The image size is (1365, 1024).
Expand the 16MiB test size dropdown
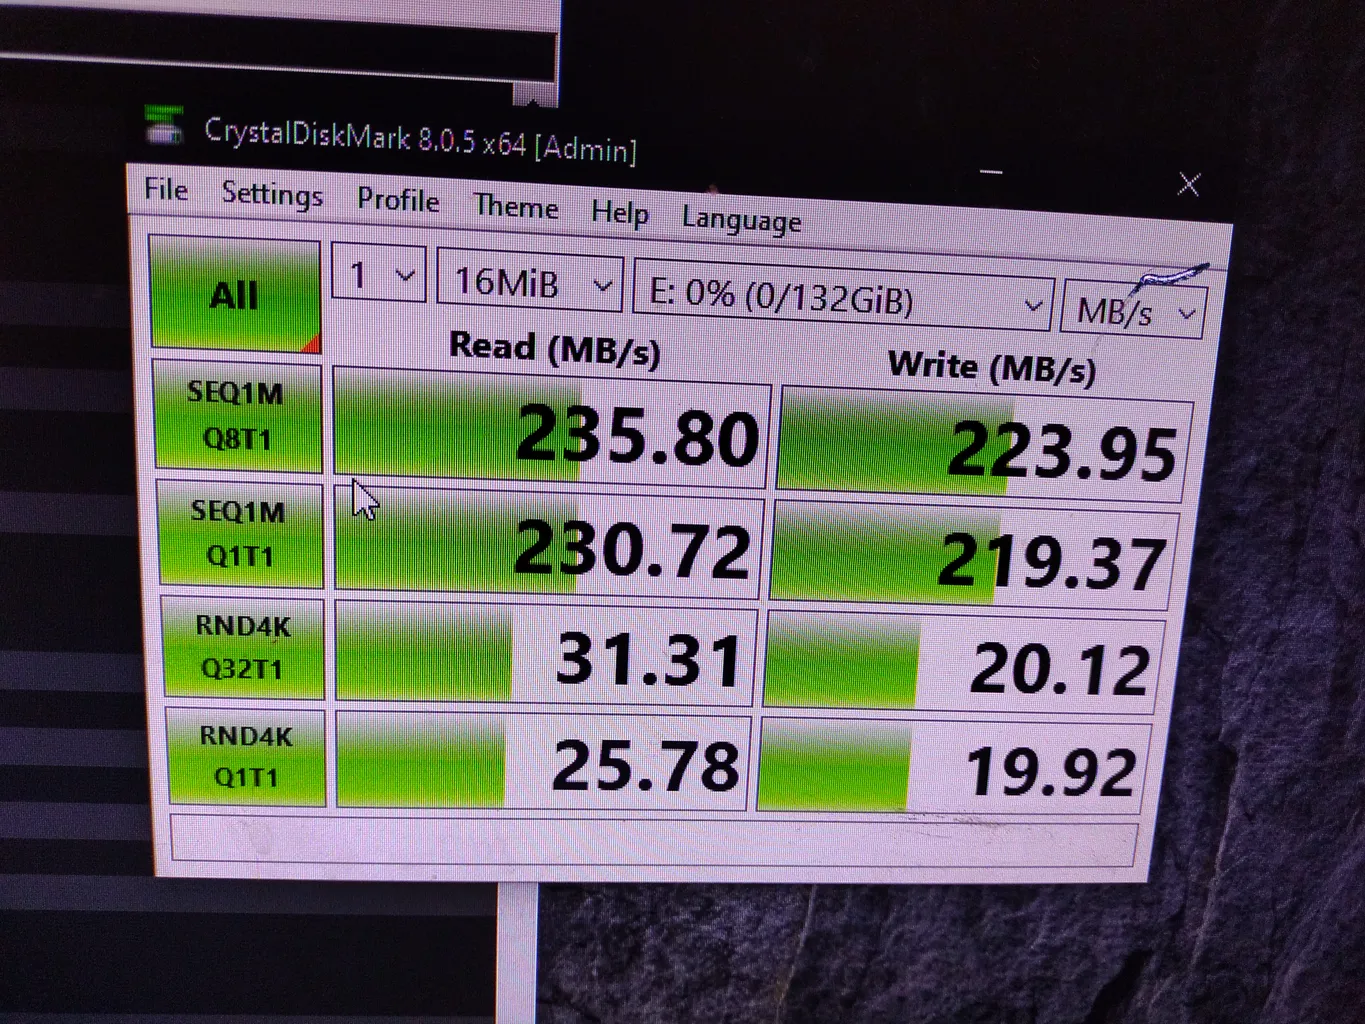pyautogui.click(x=530, y=283)
